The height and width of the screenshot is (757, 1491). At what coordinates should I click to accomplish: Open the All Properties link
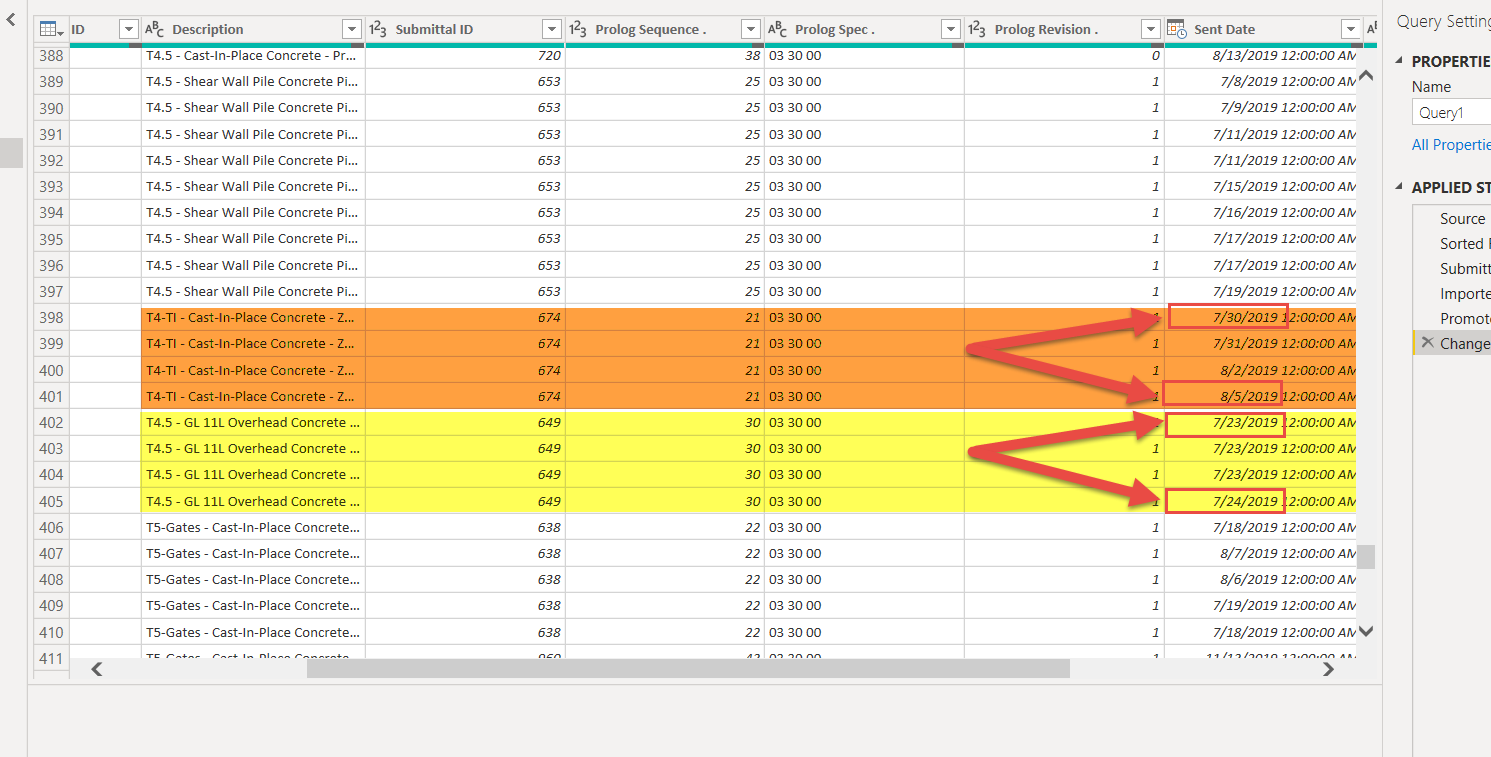[x=1451, y=145]
